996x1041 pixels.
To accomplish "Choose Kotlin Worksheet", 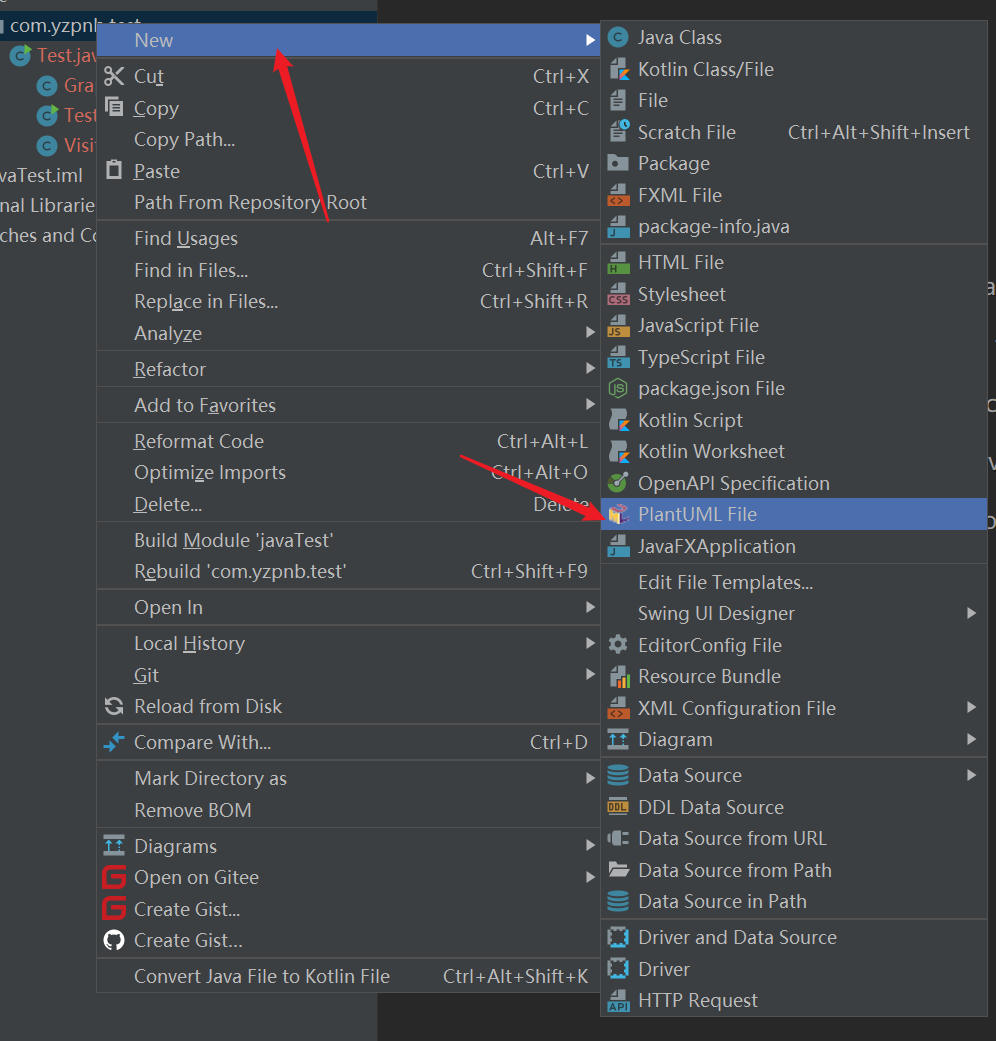I will click(x=794, y=451).
